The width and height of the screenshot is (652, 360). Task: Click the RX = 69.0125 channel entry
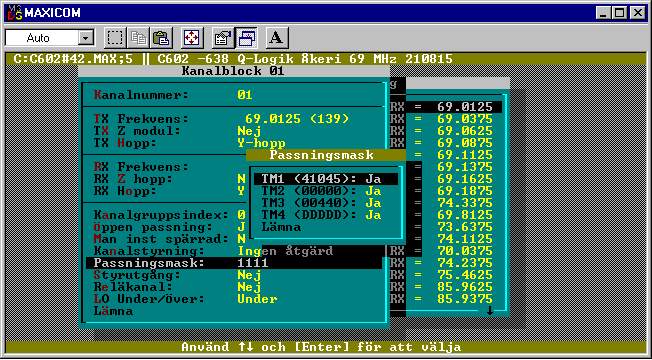pos(446,107)
